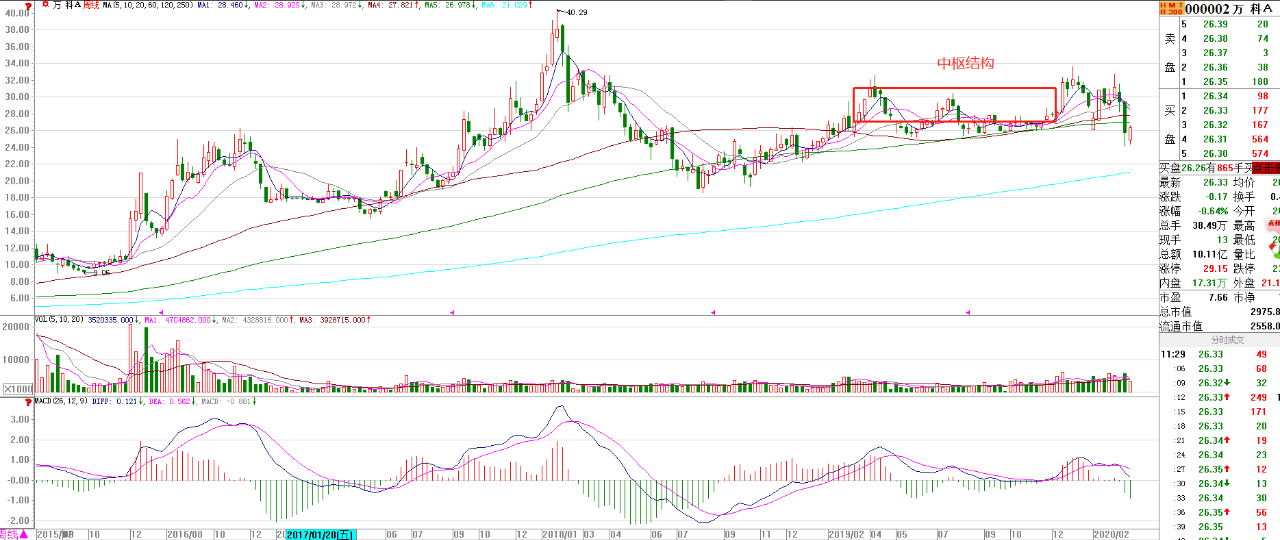1280x540 pixels.
Task: Click the 中枢结构 red rectangle annotation
Action: click(954, 104)
